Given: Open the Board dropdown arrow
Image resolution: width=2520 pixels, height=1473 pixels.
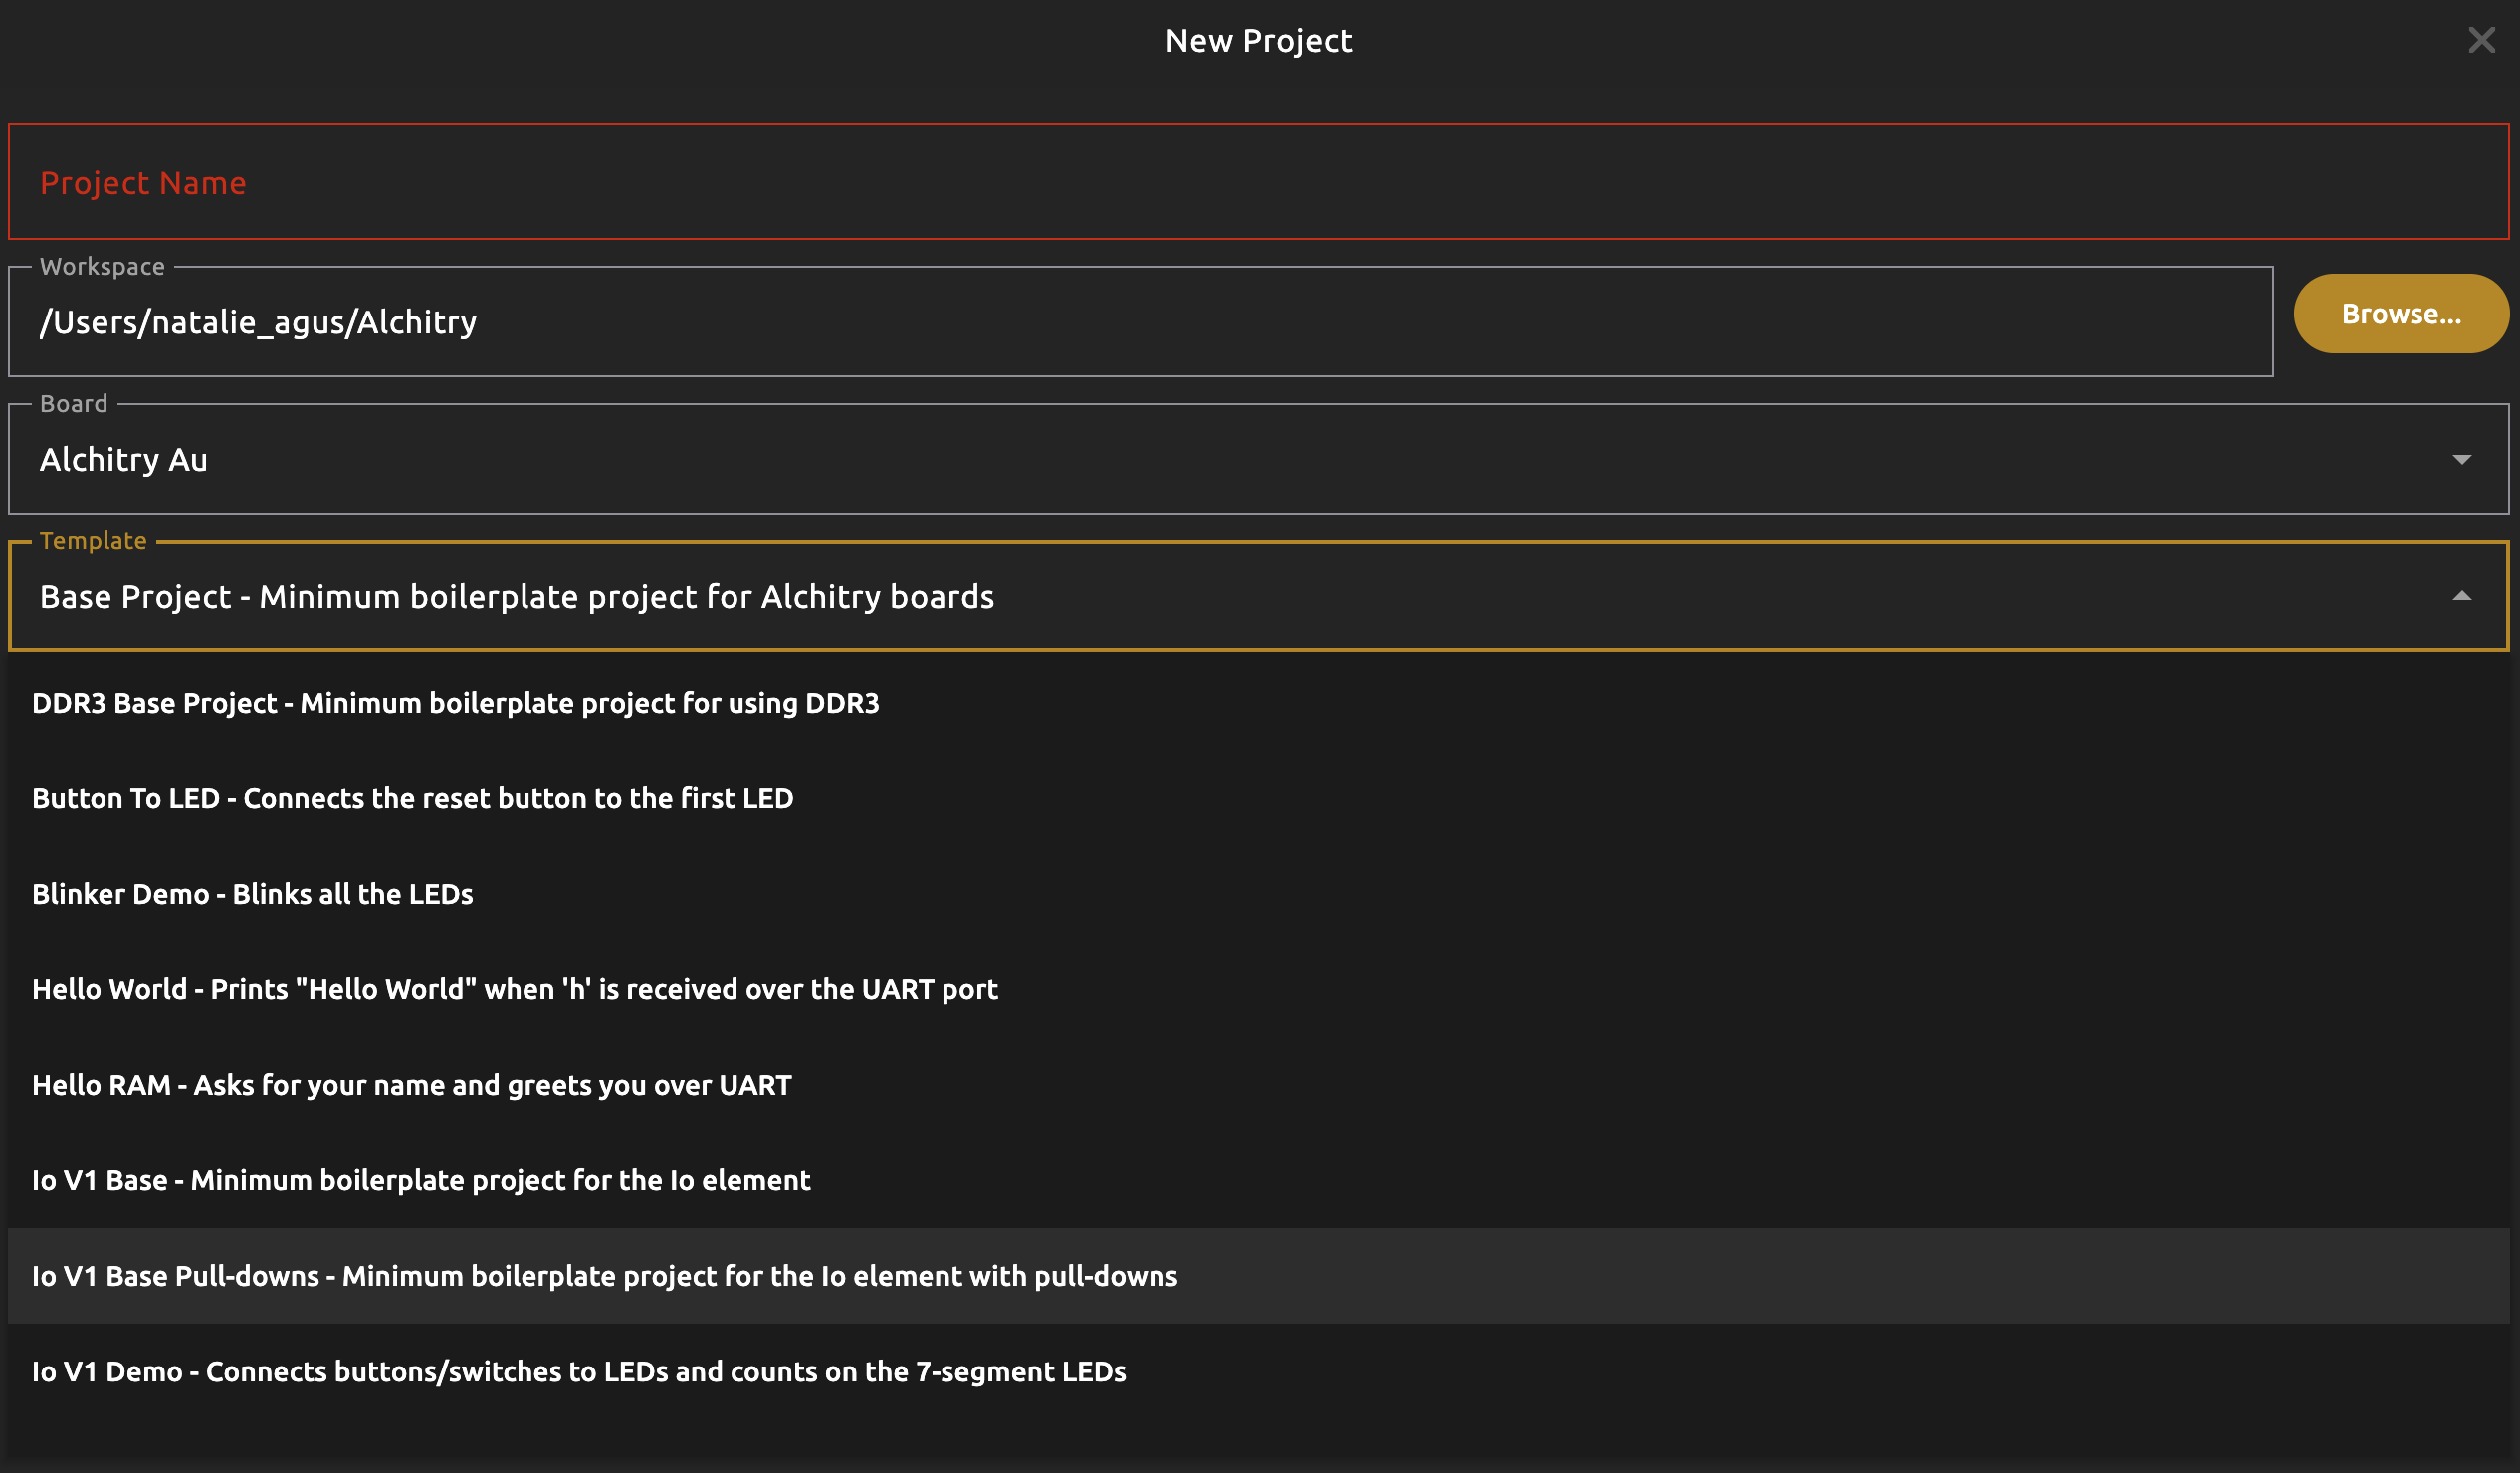Looking at the screenshot, I should click(2462, 459).
